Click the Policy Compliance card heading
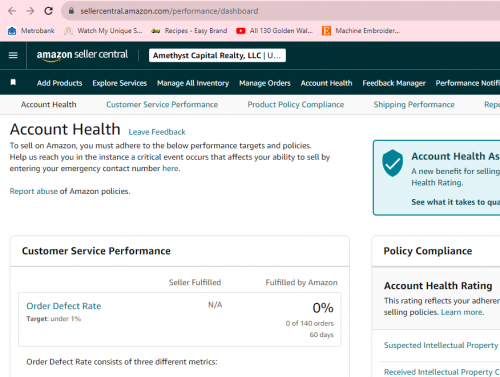This screenshot has height=377, width=500. pos(428,251)
